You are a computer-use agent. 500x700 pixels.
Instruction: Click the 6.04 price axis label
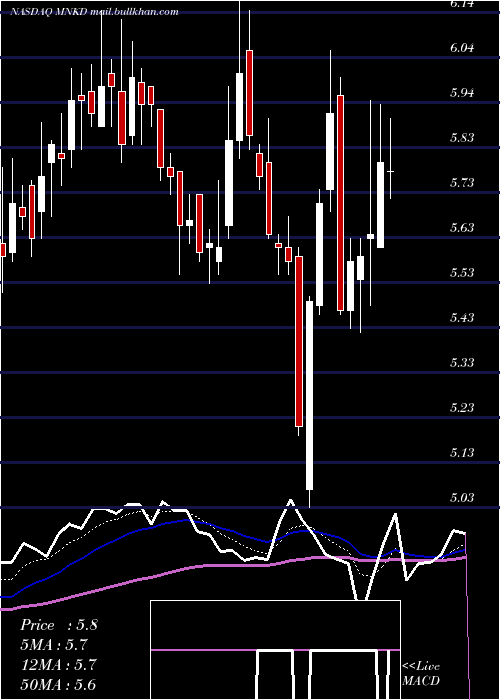pos(461,48)
